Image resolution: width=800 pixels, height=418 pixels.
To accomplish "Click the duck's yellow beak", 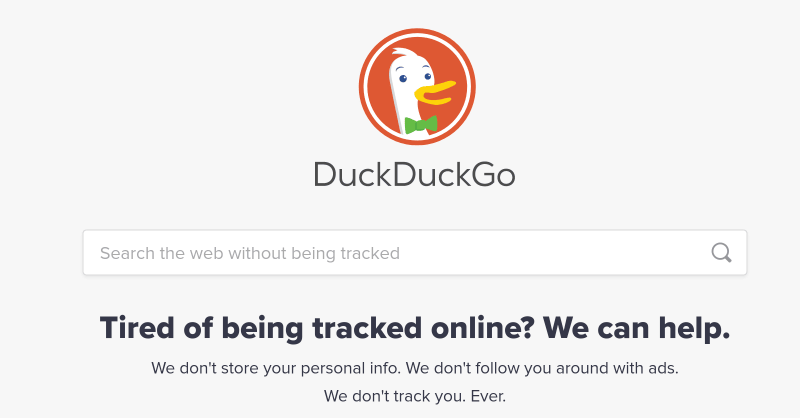I will 435,93.
